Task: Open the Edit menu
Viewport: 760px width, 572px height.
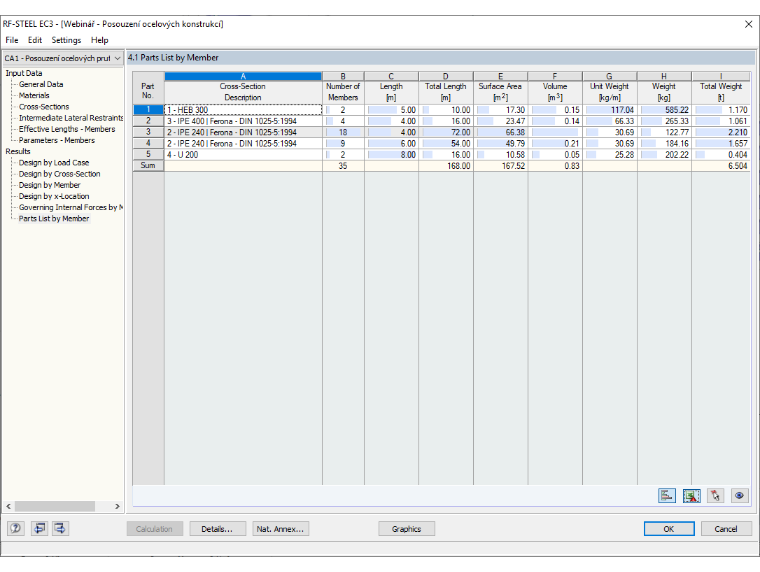Action: 35,40
